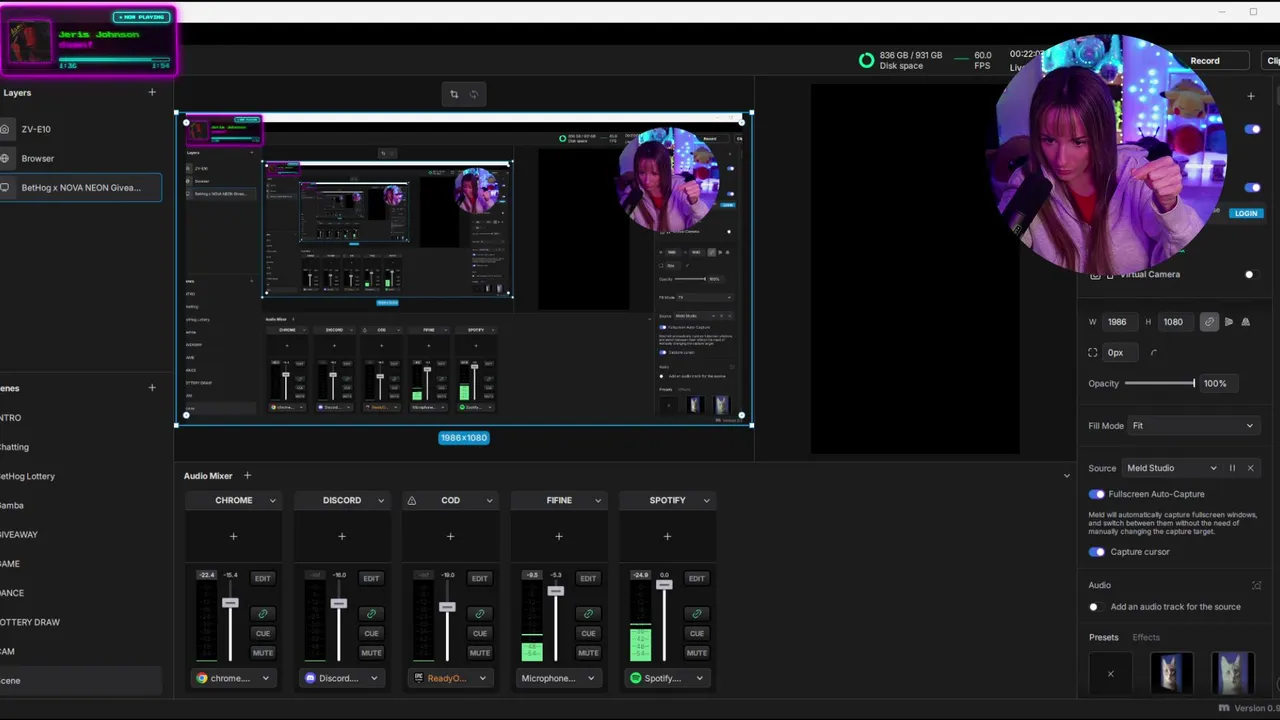1280x720 pixels.
Task: Select the BetHog x NOVA NEON layer
Action: pos(80,187)
